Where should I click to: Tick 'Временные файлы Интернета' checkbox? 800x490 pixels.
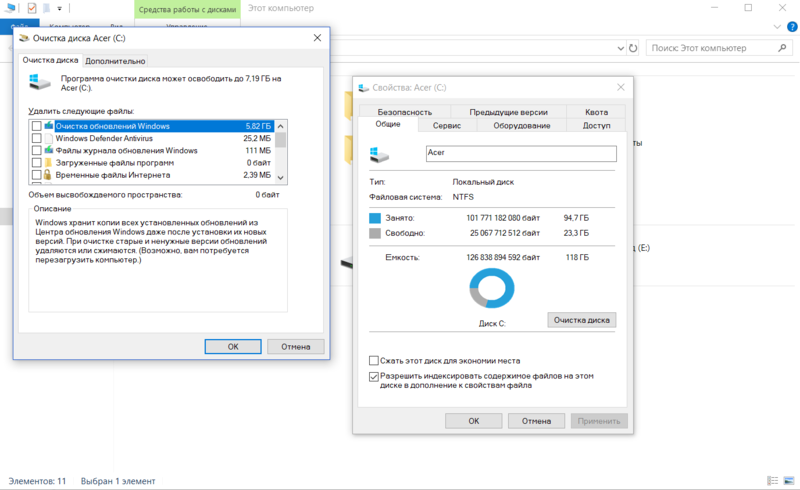click(x=36, y=175)
